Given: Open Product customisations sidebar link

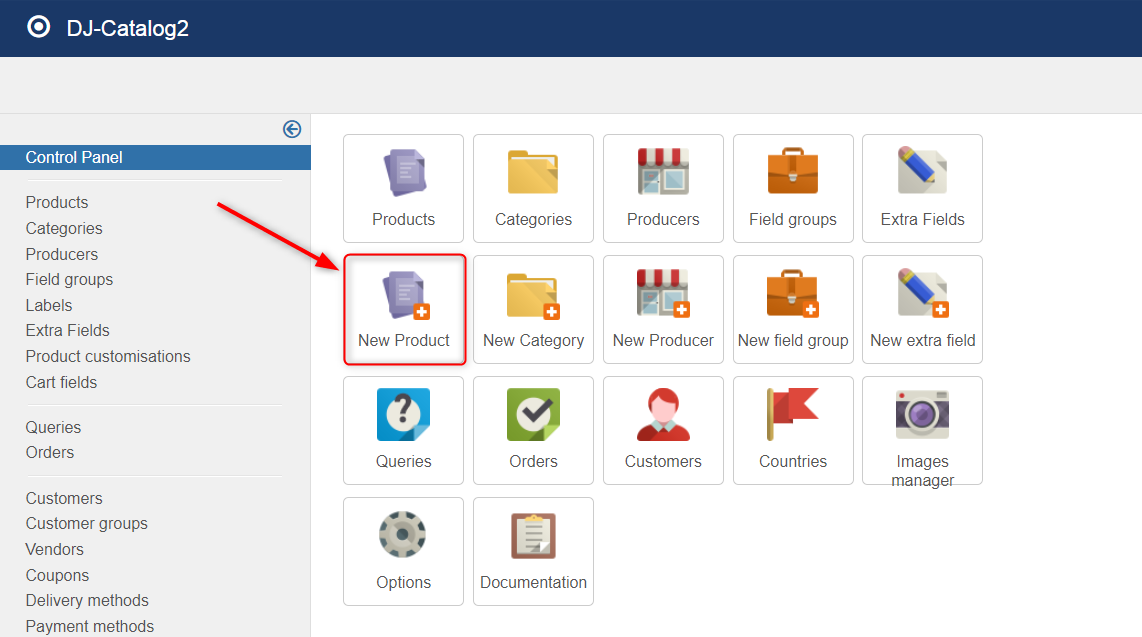Looking at the screenshot, I should [108, 356].
